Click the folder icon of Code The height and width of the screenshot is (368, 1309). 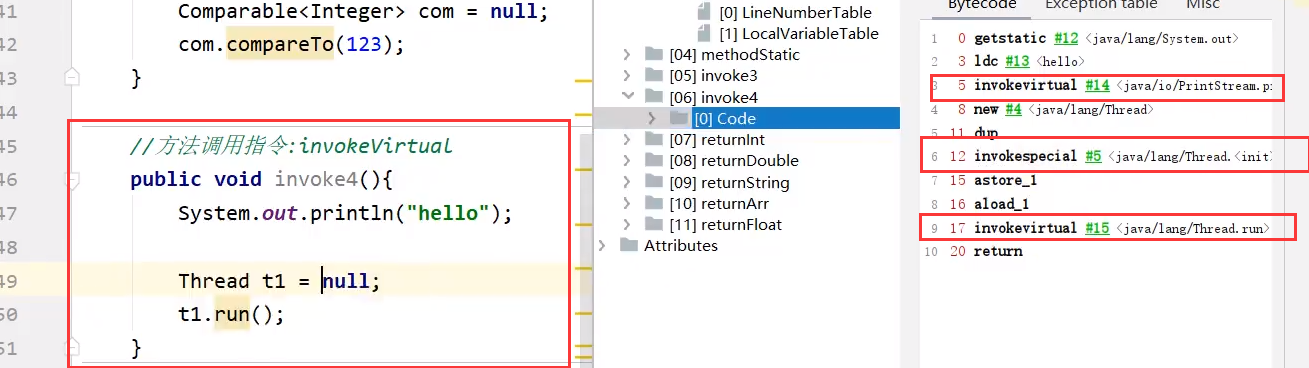[x=680, y=119]
